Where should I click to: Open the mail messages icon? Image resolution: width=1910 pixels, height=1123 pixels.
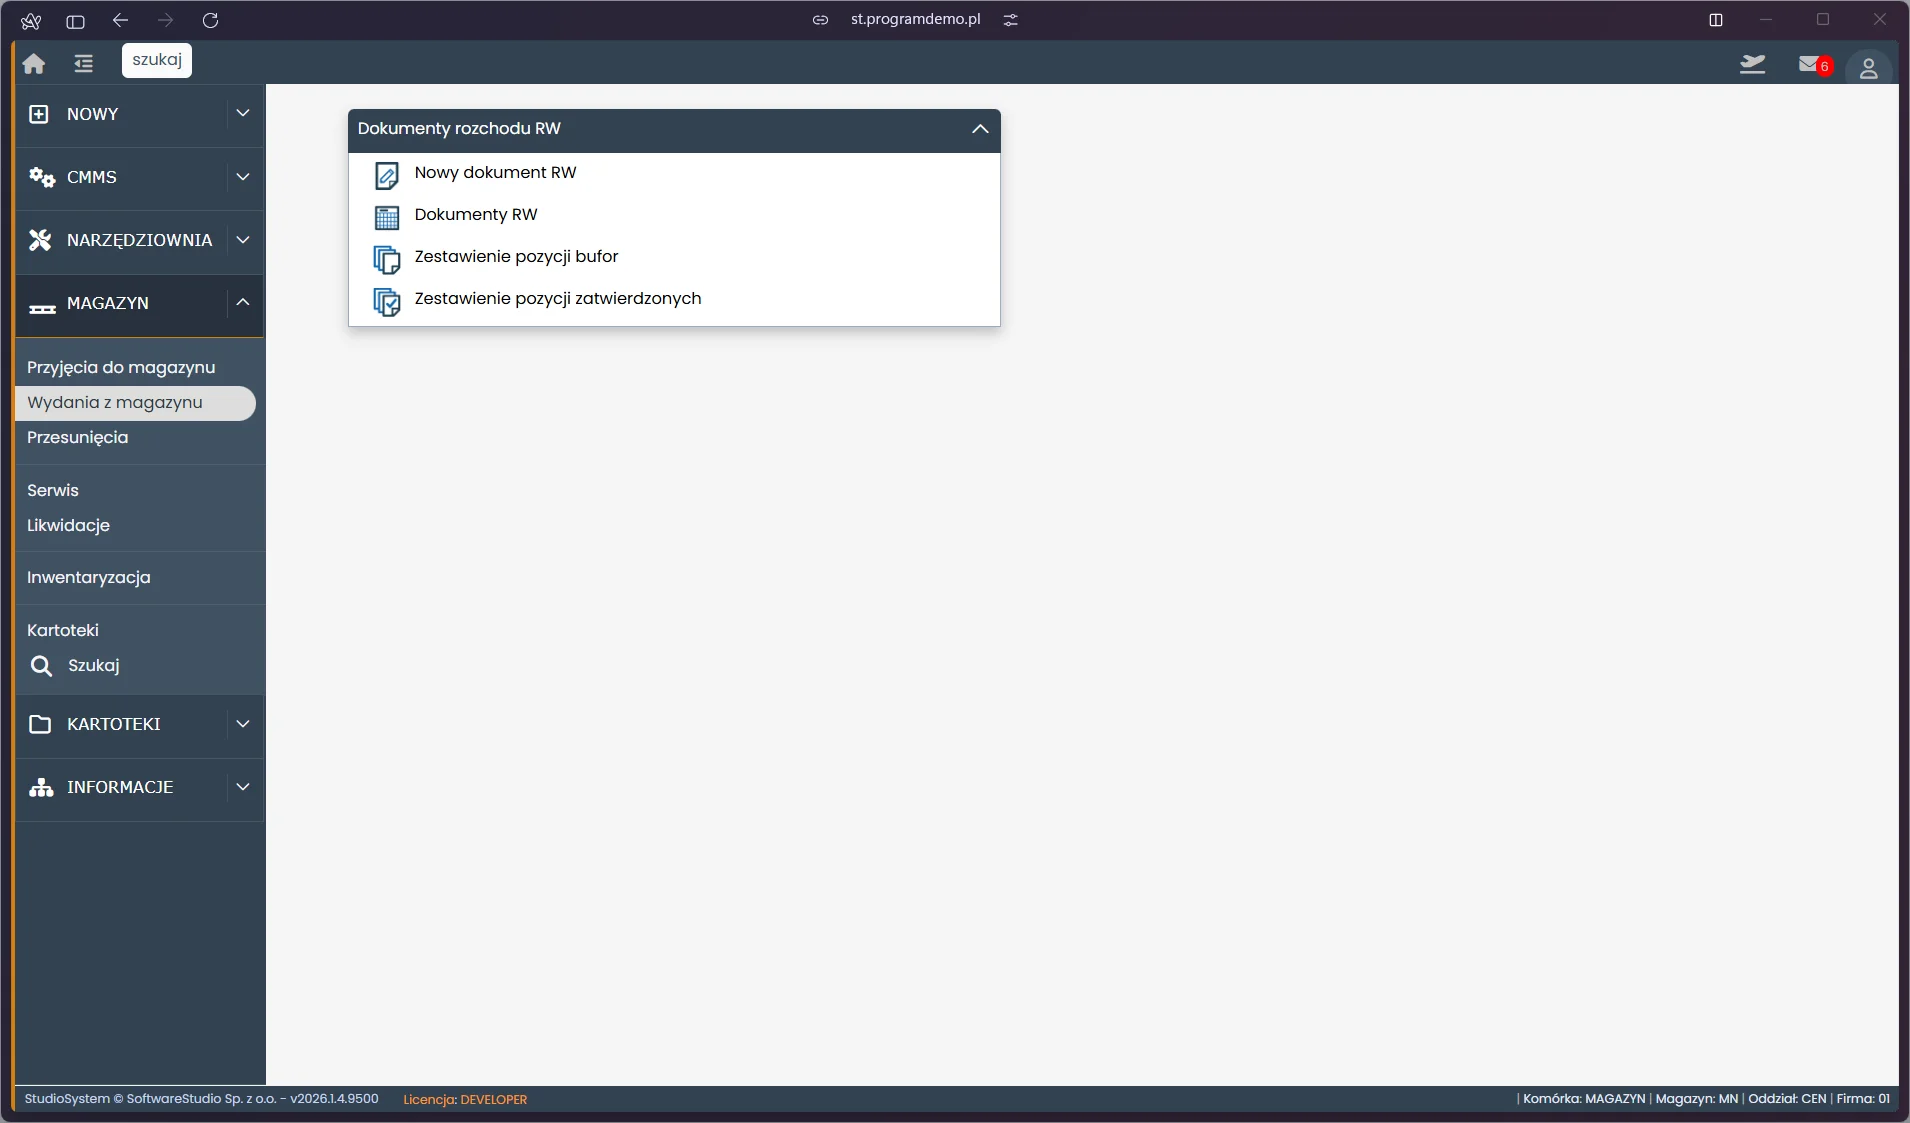1809,64
